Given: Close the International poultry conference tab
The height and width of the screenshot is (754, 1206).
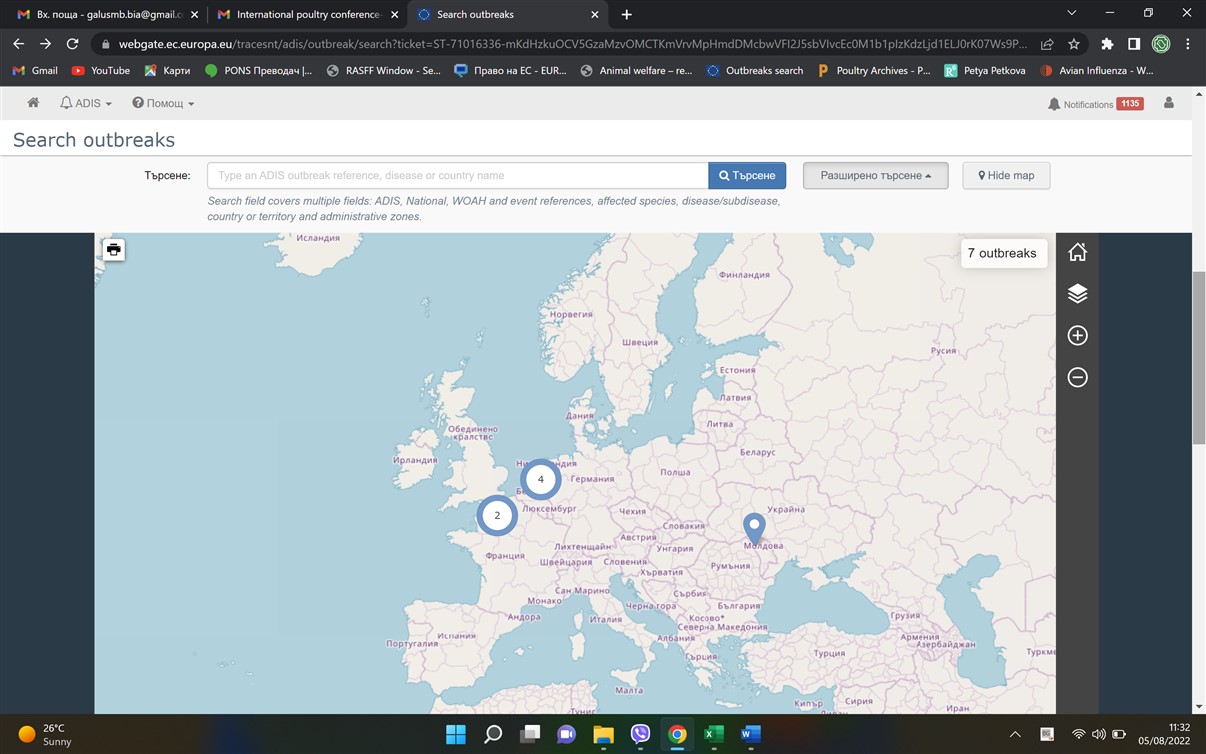Looking at the screenshot, I should (x=395, y=15).
